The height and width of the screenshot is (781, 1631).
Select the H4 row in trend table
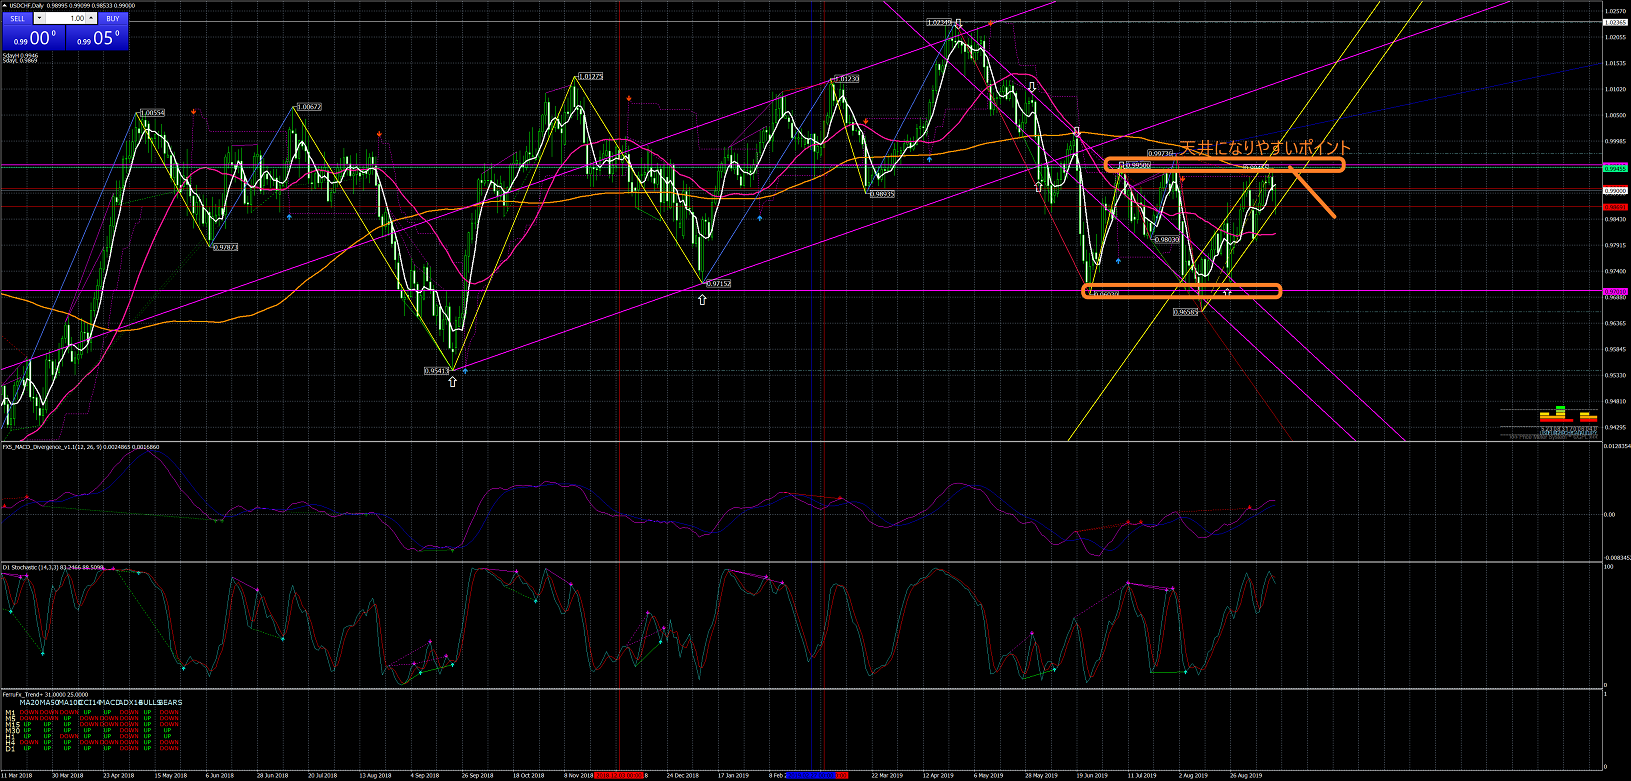coord(92,742)
